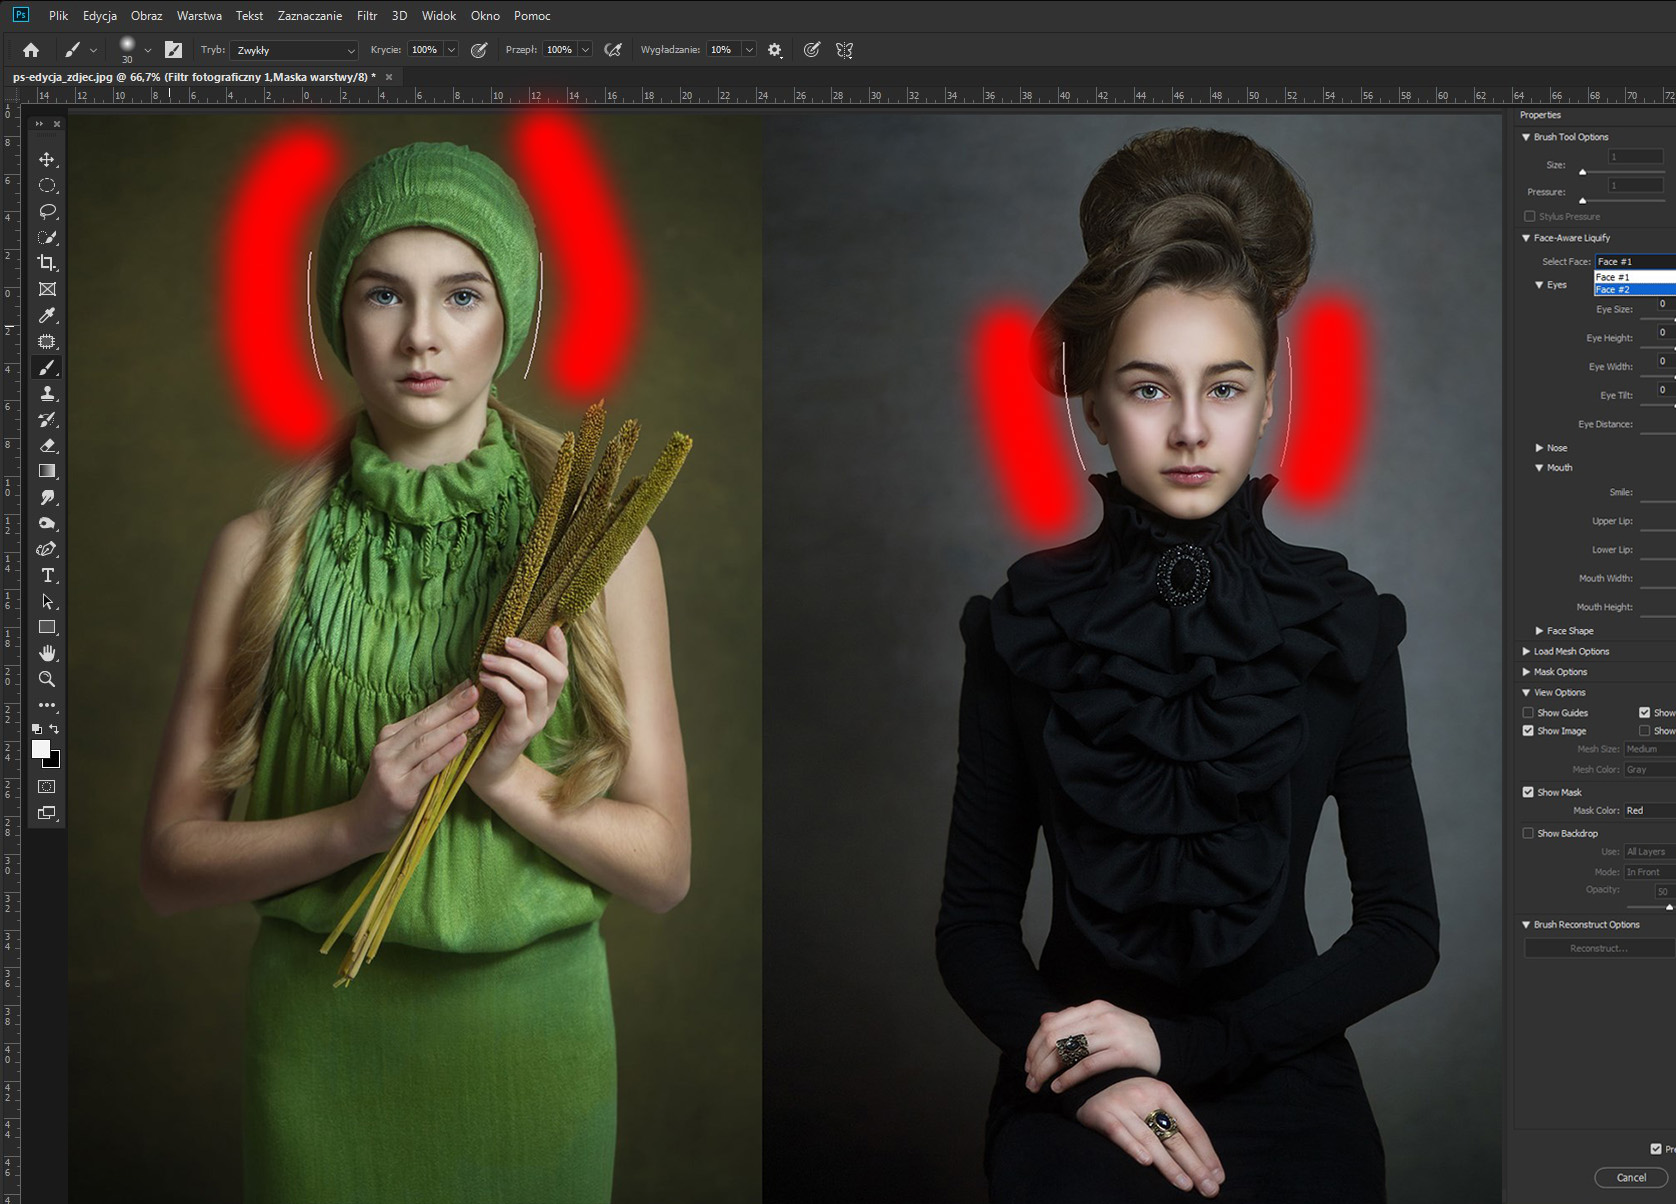Expand the Mask Options section
The width and height of the screenshot is (1676, 1204).
click(x=1527, y=672)
